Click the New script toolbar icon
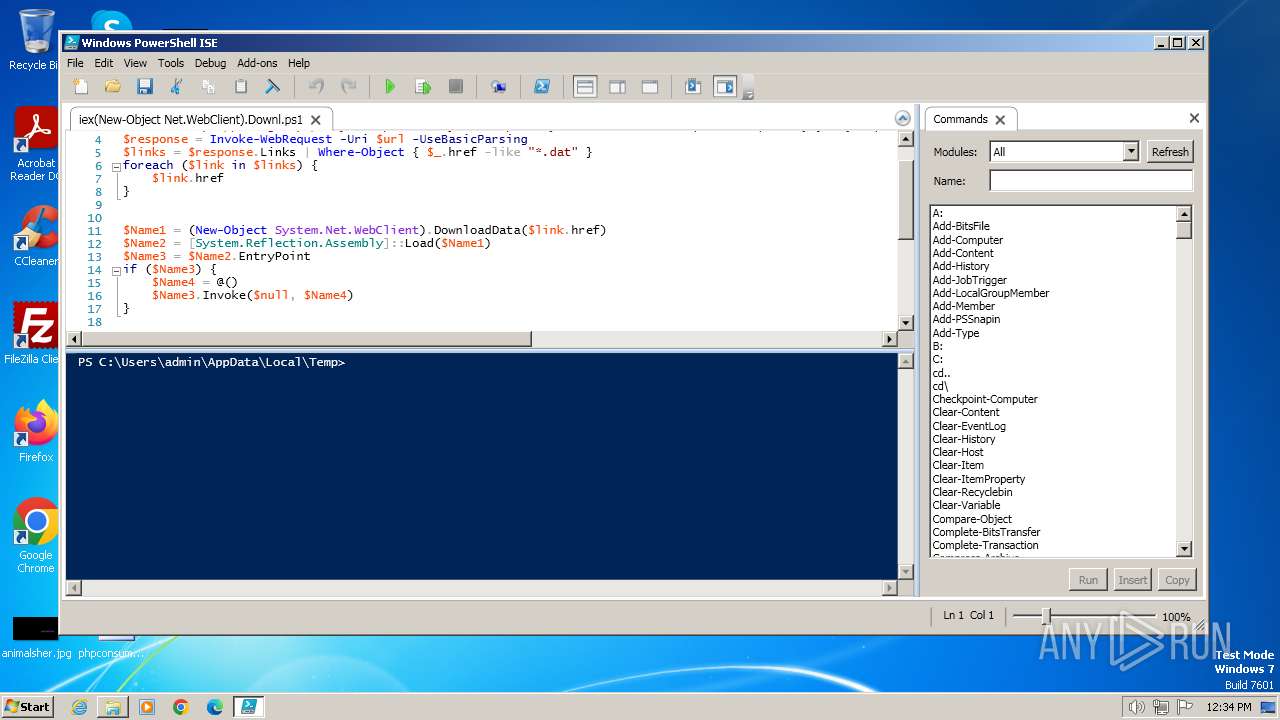 click(81, 87)
